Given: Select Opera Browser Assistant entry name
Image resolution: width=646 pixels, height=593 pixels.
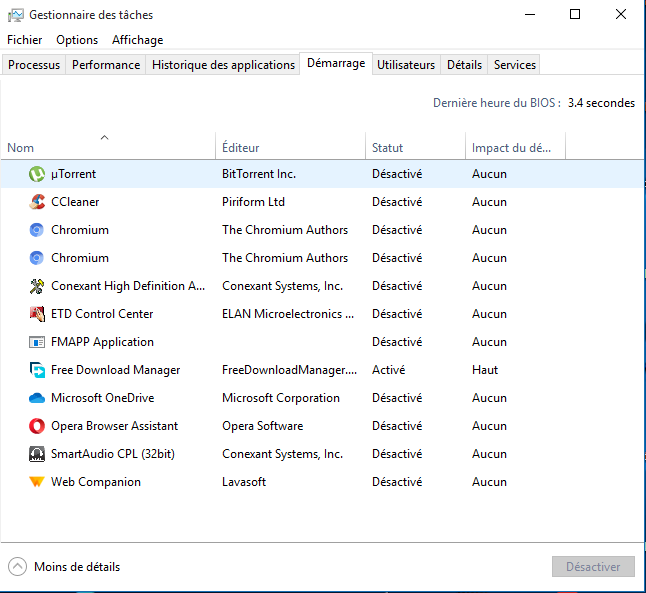Looking at the screenshot, I should coord(114,426).
